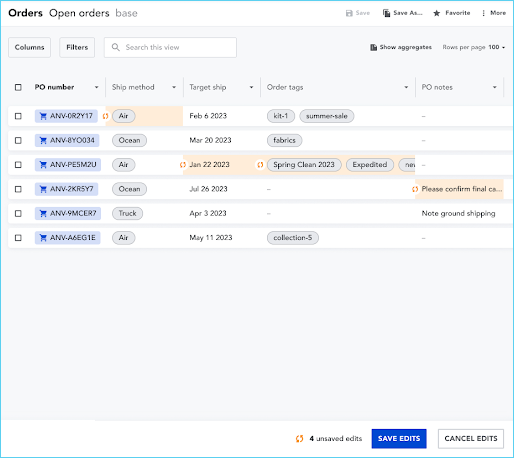Image resolution: width=514 pixels, height=458 pixels.
Task: Open the Filters menu
Action: click(77, 47)
